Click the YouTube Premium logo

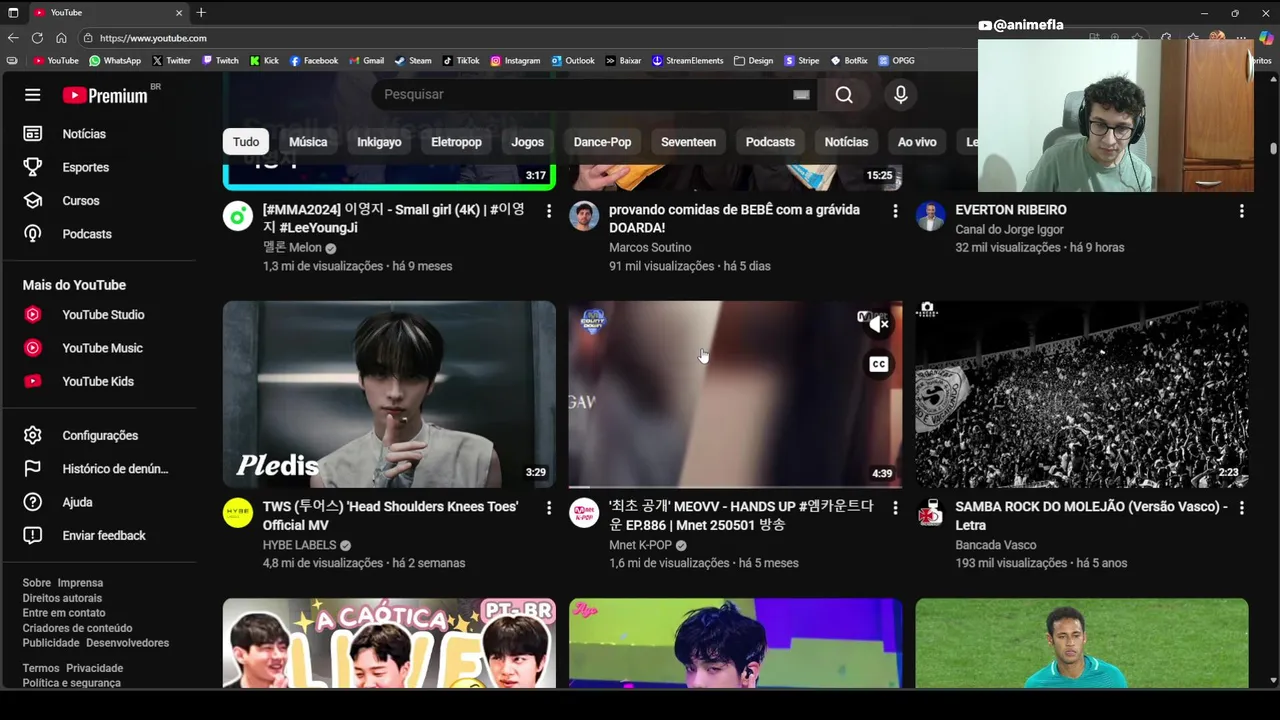105,95
